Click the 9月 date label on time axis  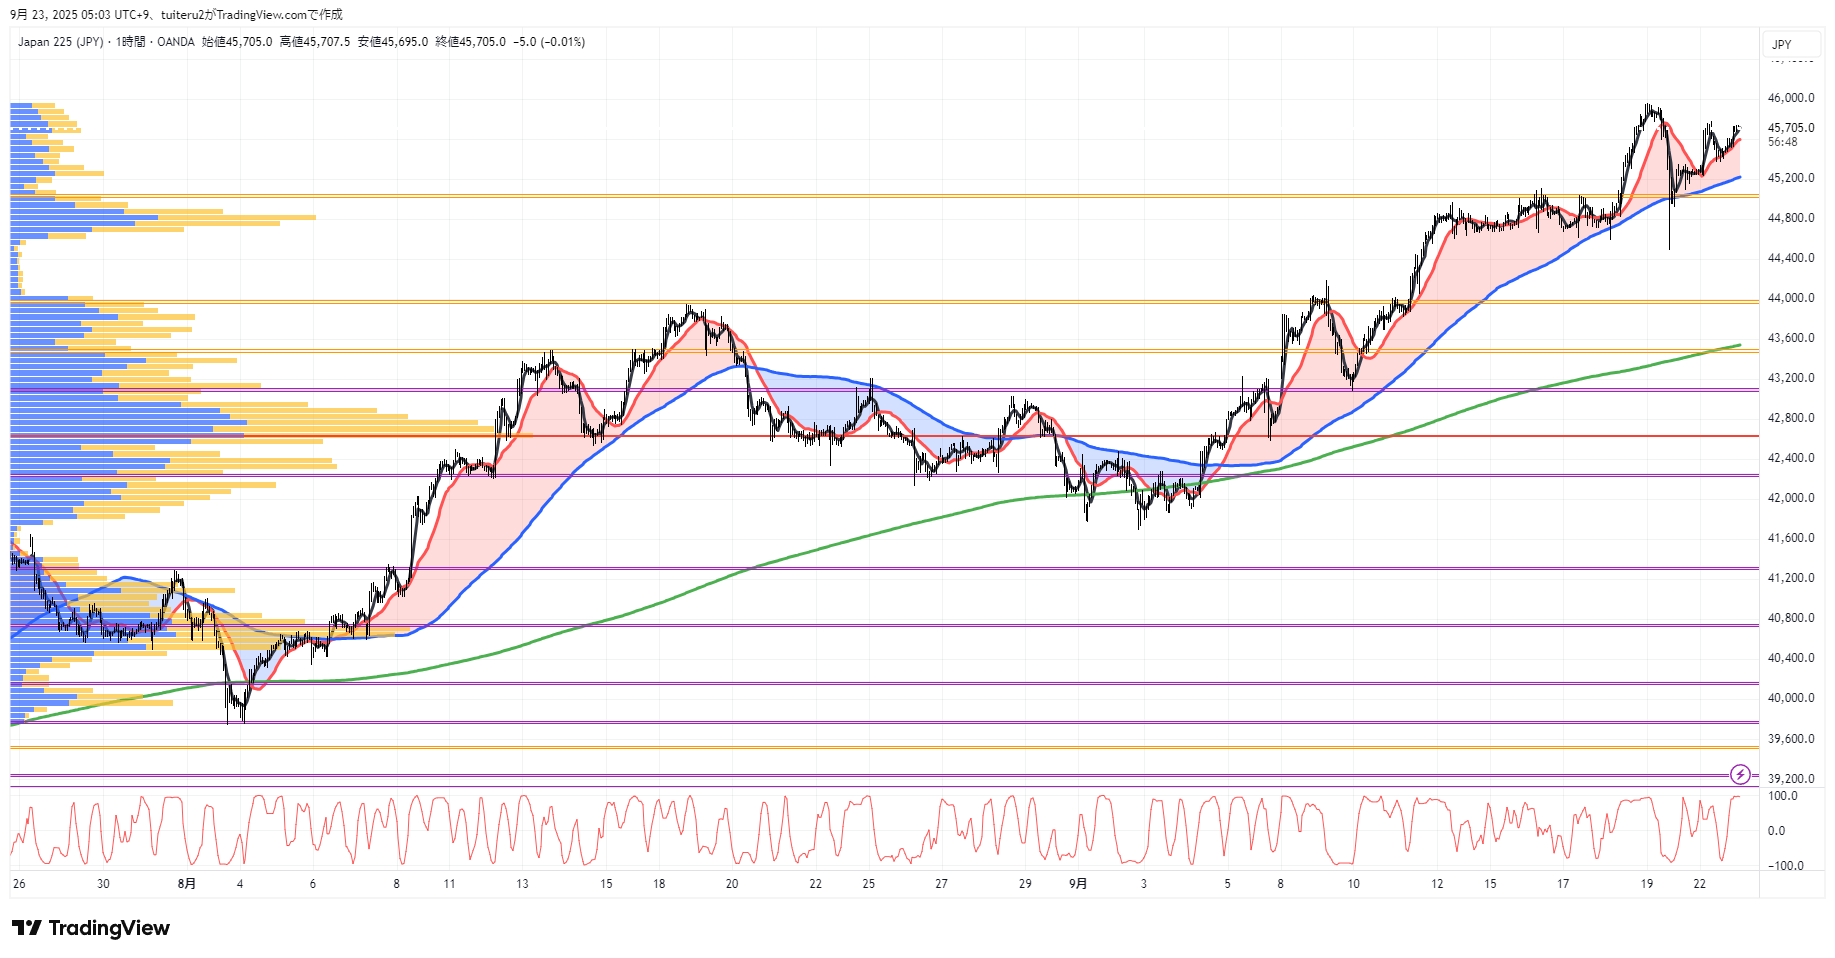point(1078,884)
